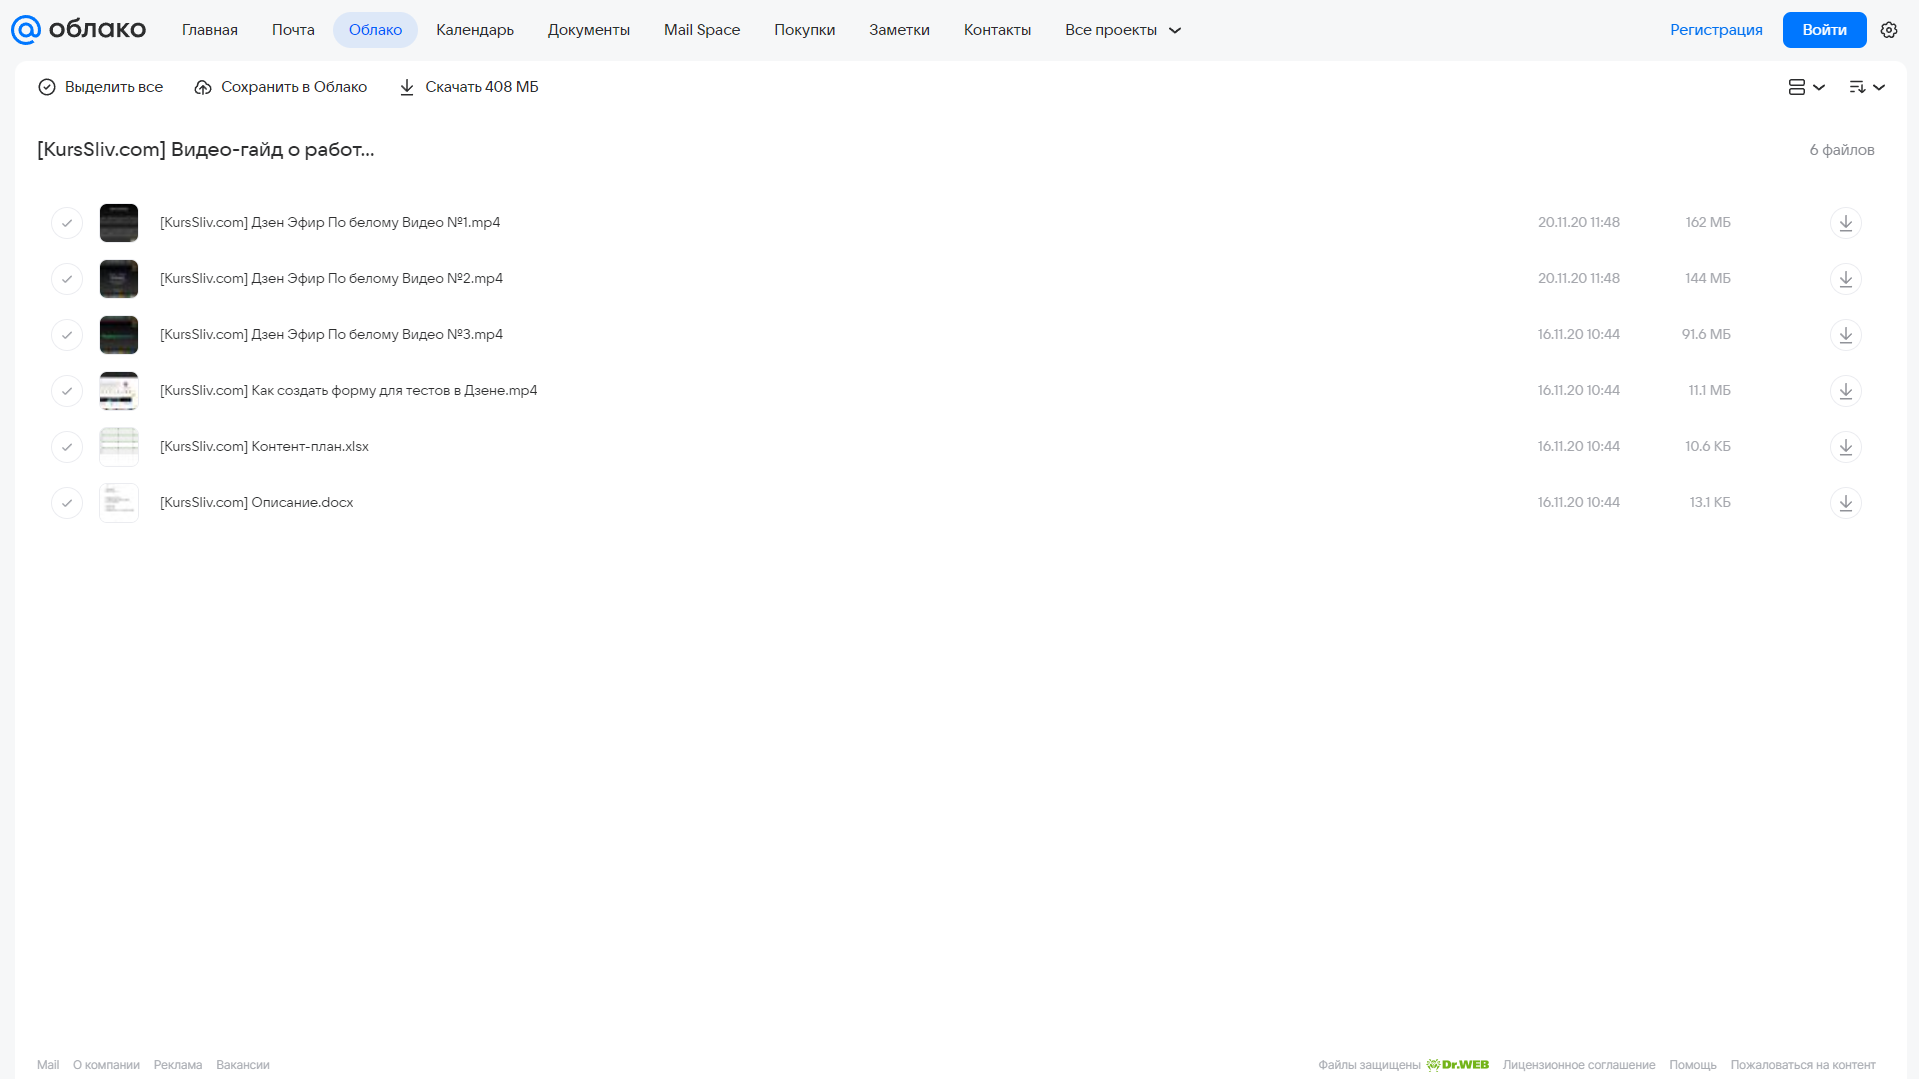1919x1079 pixels.
Task: Go to the Почта tab
Action: (293, 30)
